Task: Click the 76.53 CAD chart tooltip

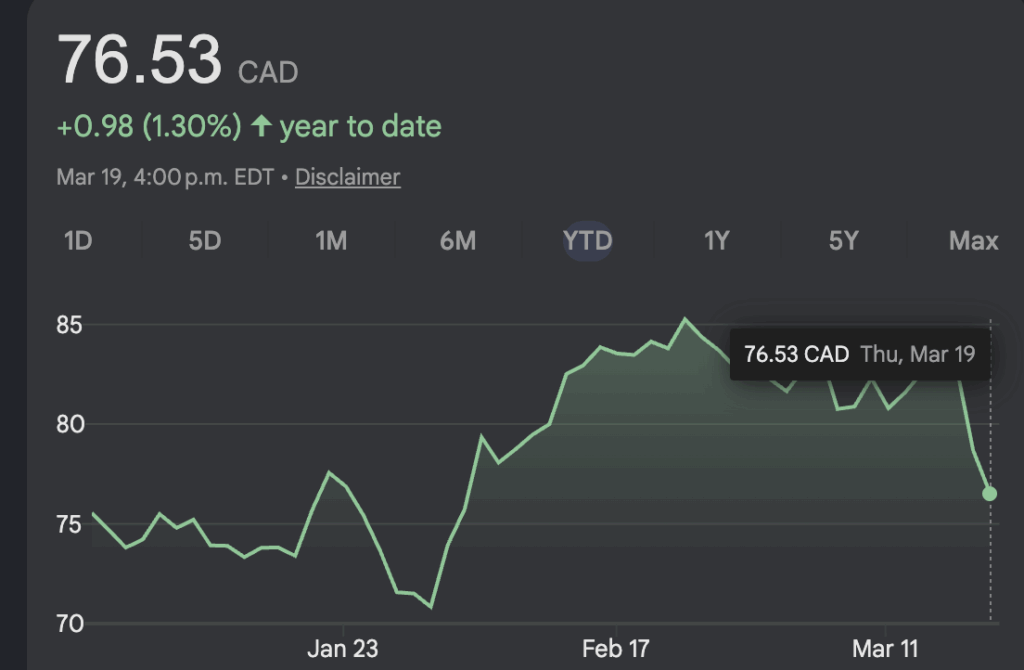Action: point(860,354)
